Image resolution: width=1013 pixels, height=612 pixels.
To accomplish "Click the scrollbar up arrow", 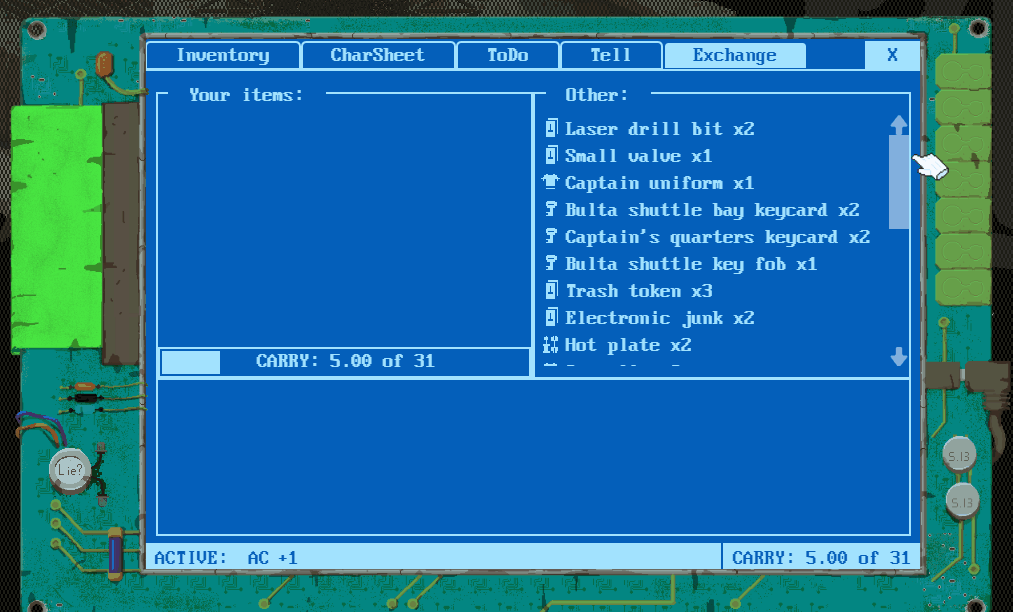I will (898, 124).
